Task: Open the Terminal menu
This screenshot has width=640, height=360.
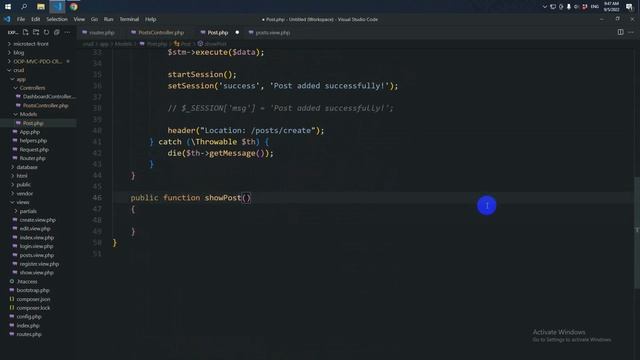Action: (129, 19)
